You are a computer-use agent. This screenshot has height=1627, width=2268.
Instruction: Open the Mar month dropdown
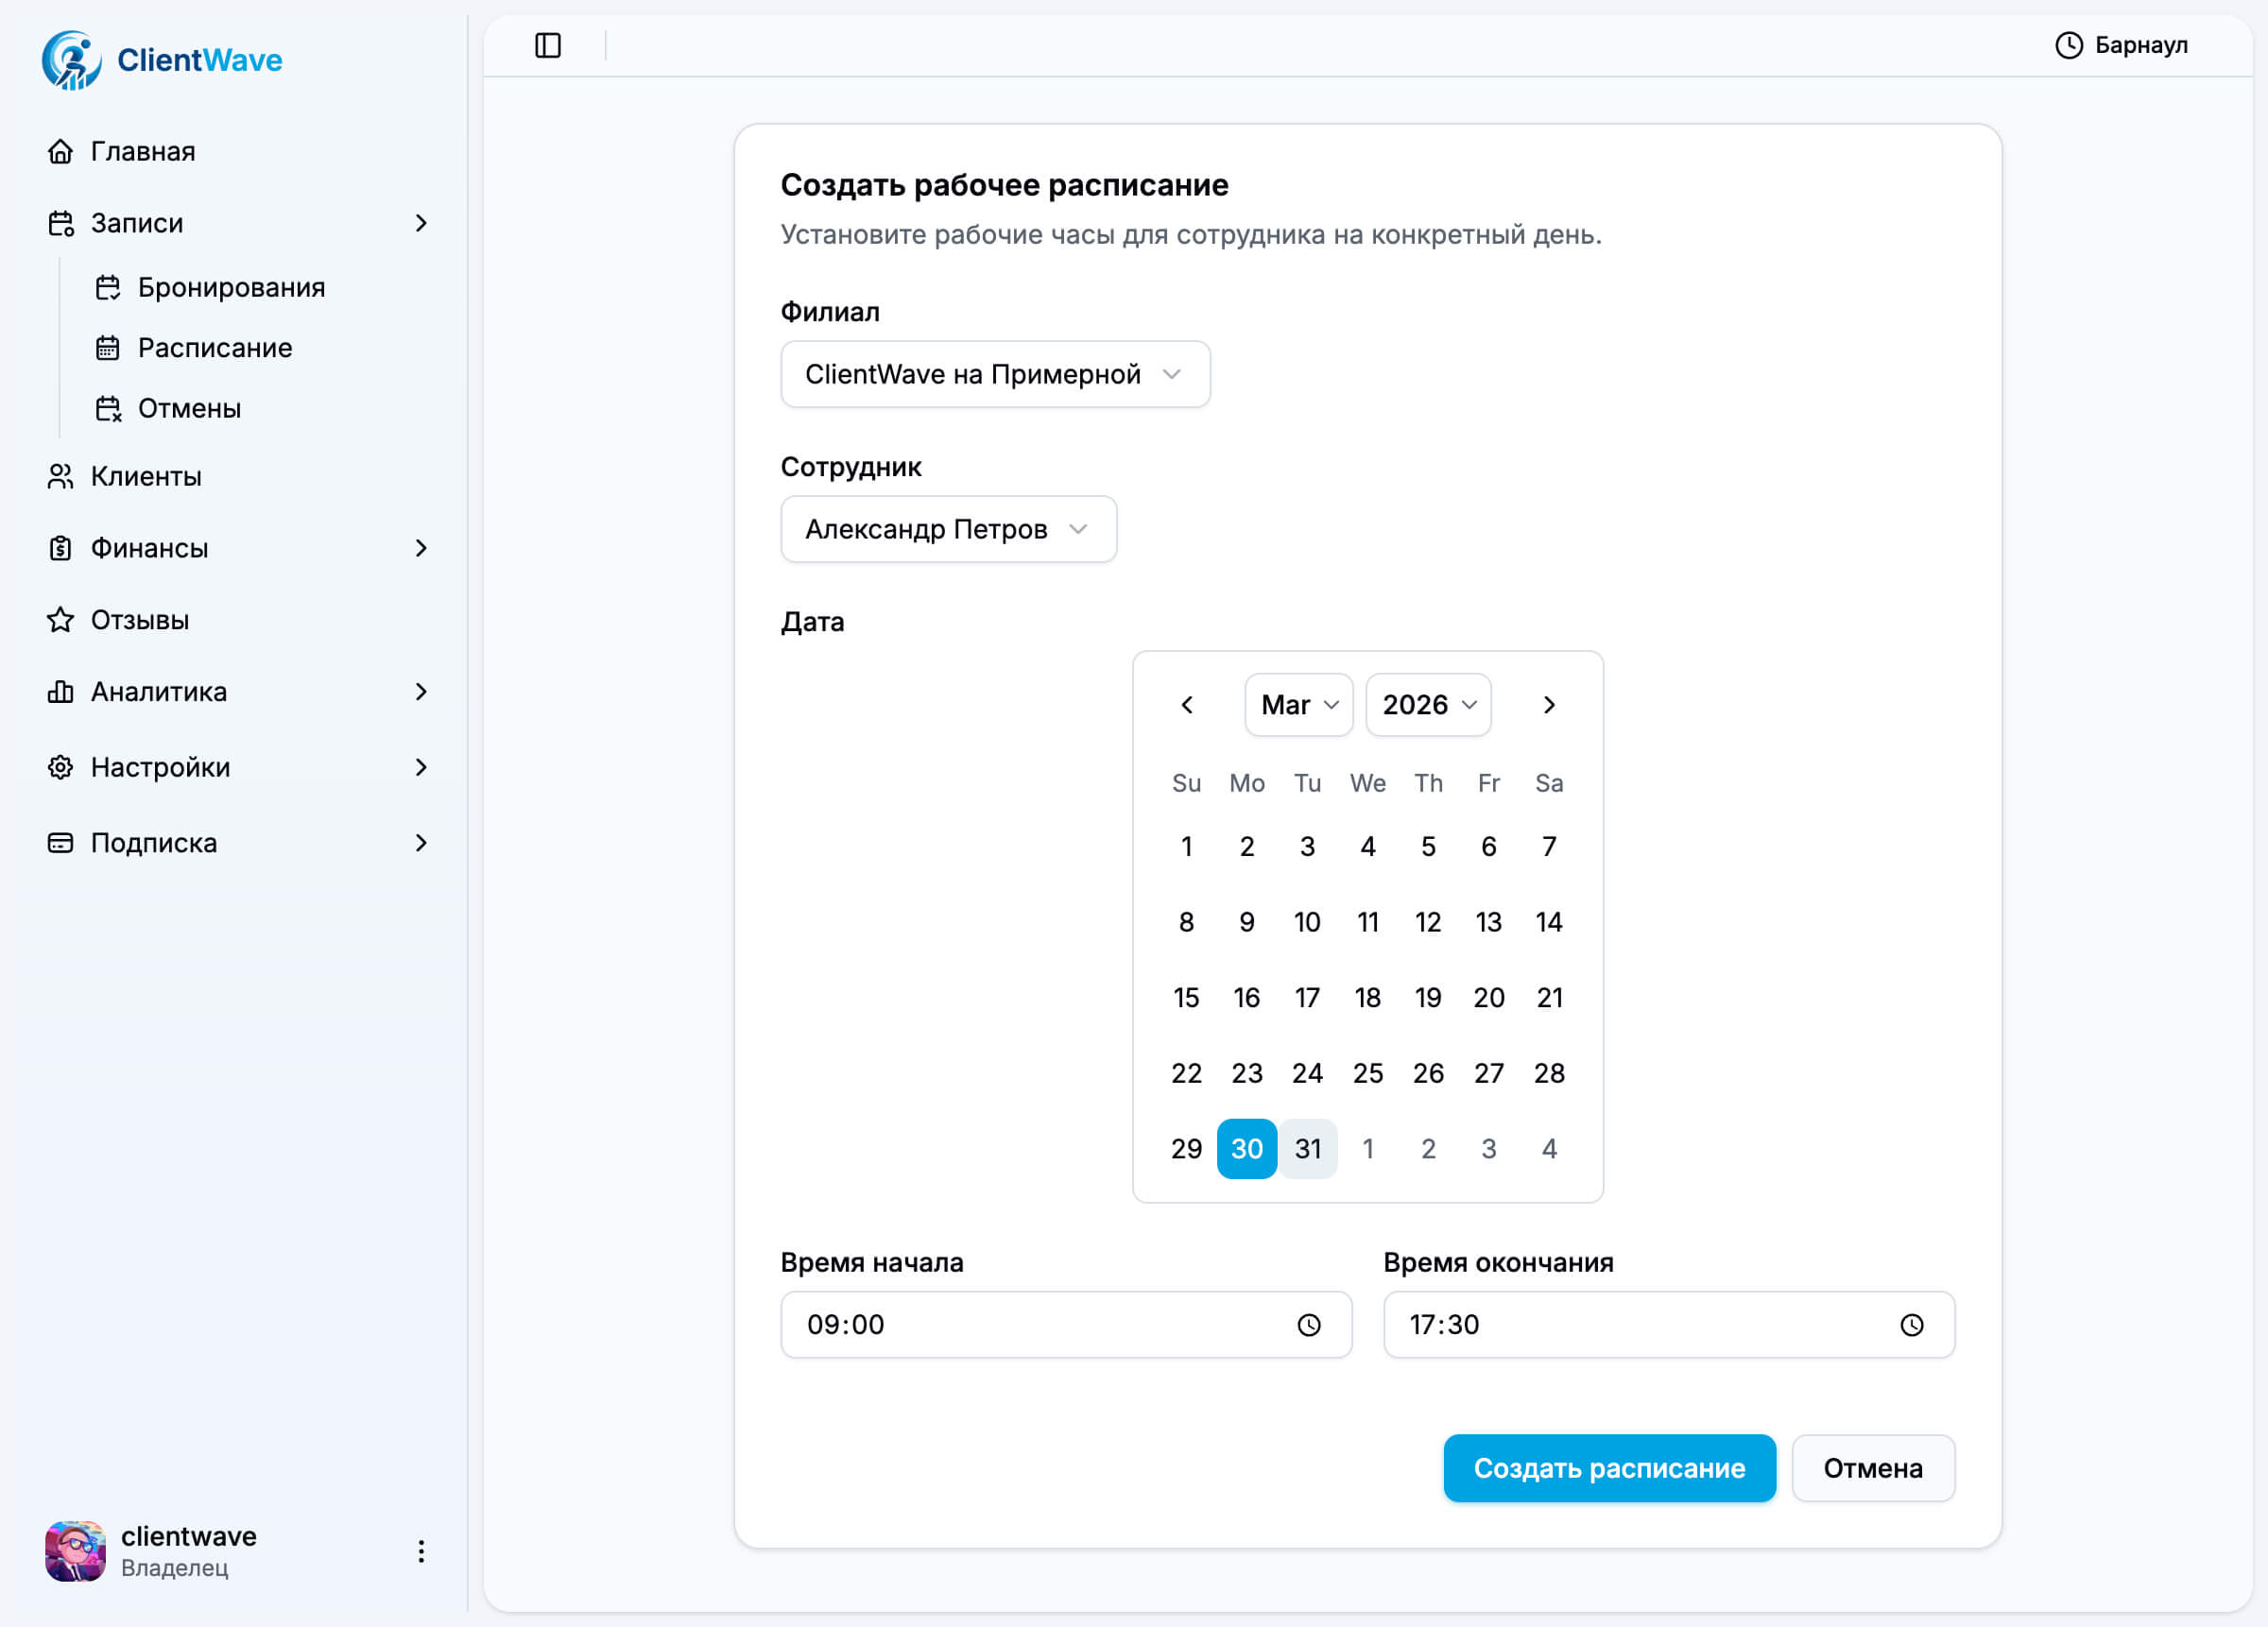coord(1298,705)
